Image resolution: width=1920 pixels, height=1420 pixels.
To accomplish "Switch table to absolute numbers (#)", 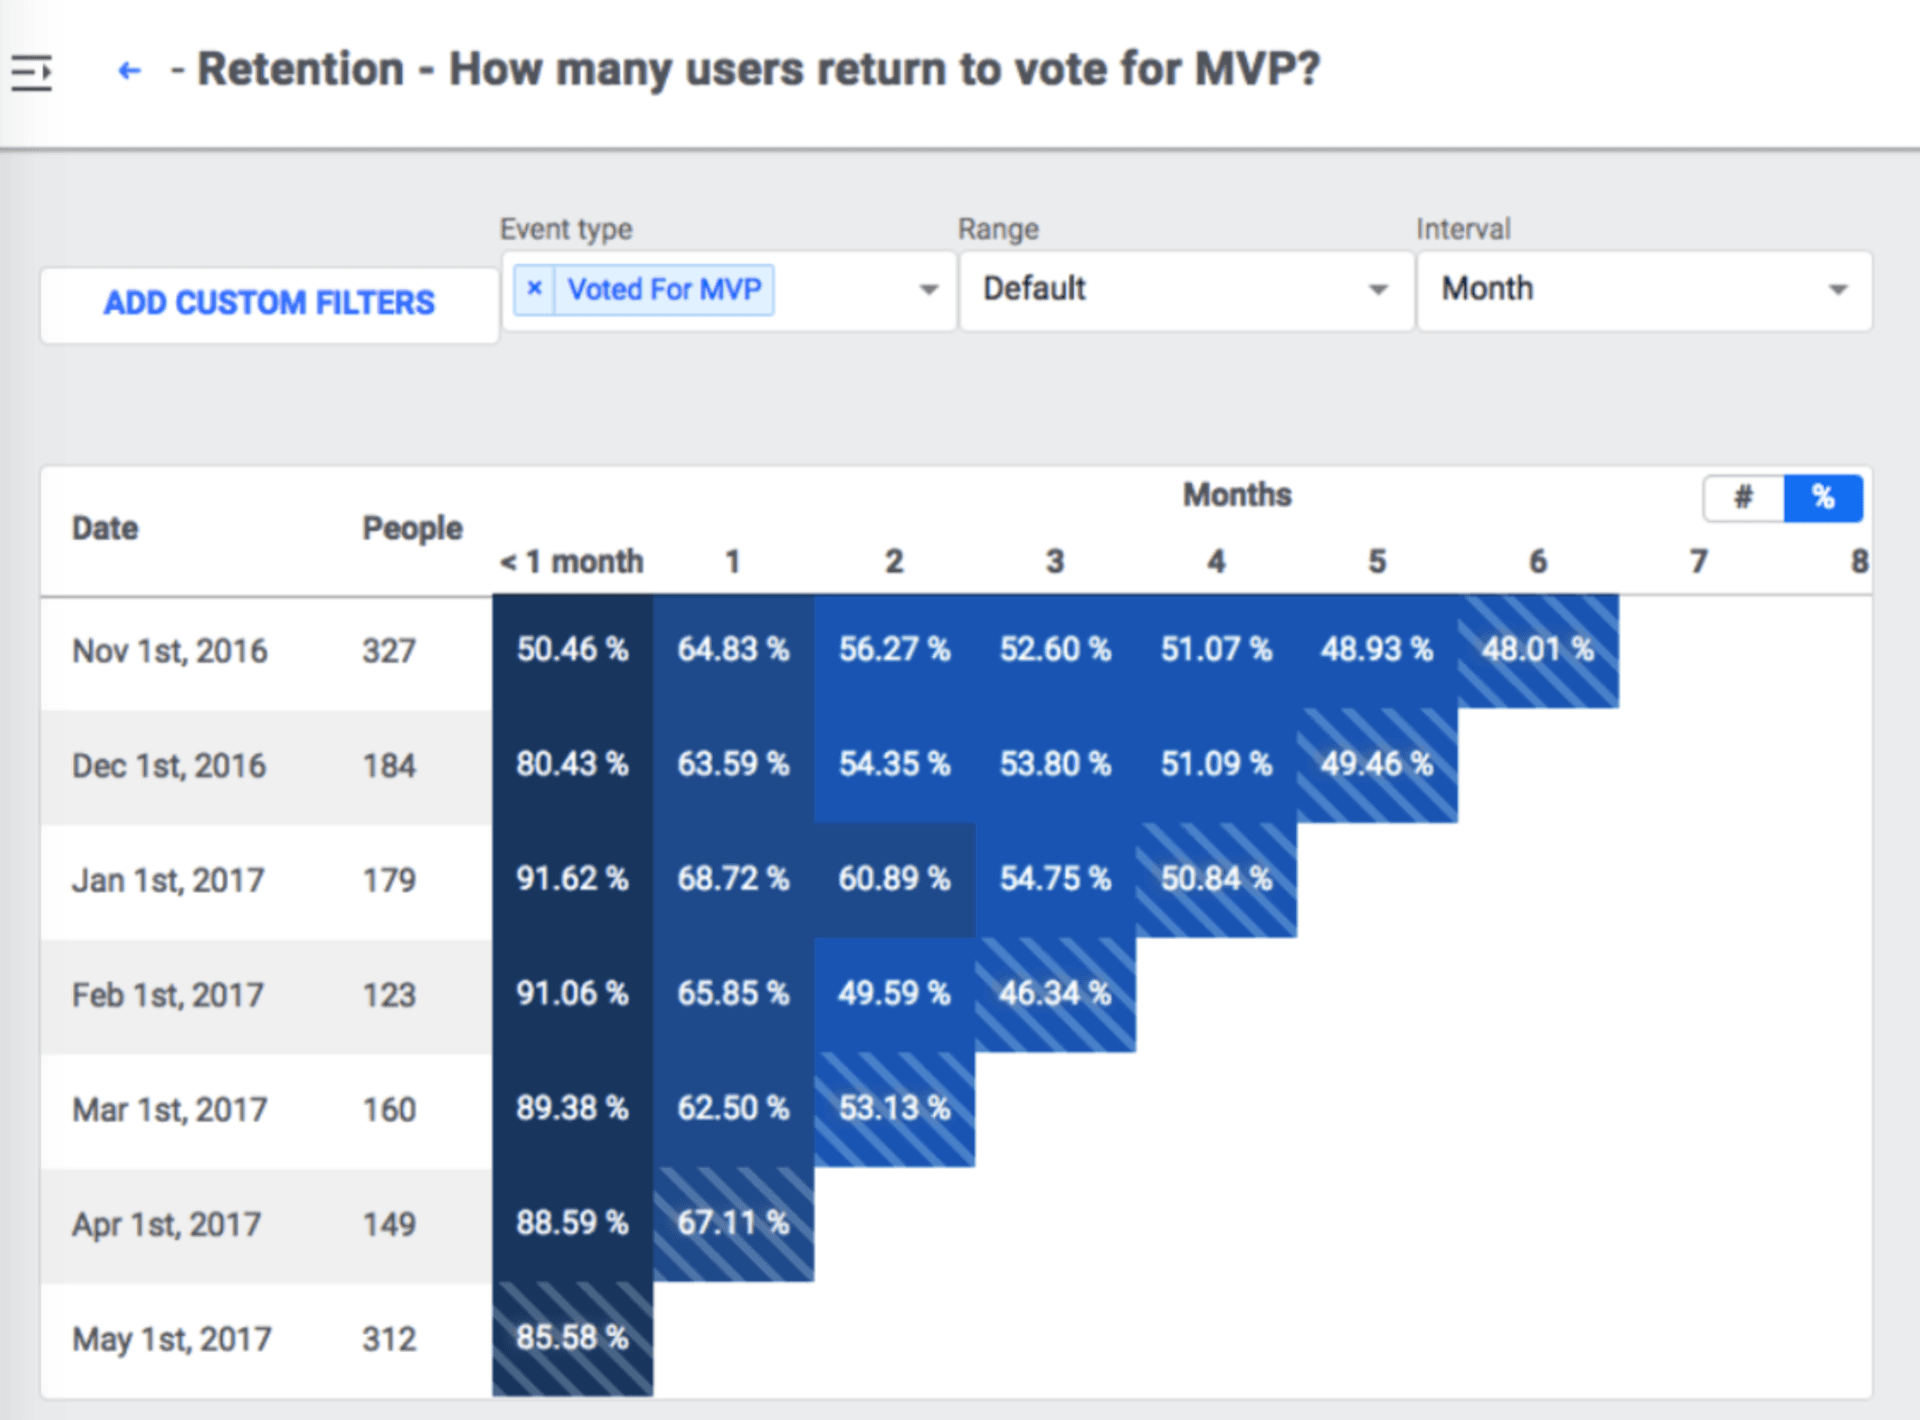I will (1743, 497).
